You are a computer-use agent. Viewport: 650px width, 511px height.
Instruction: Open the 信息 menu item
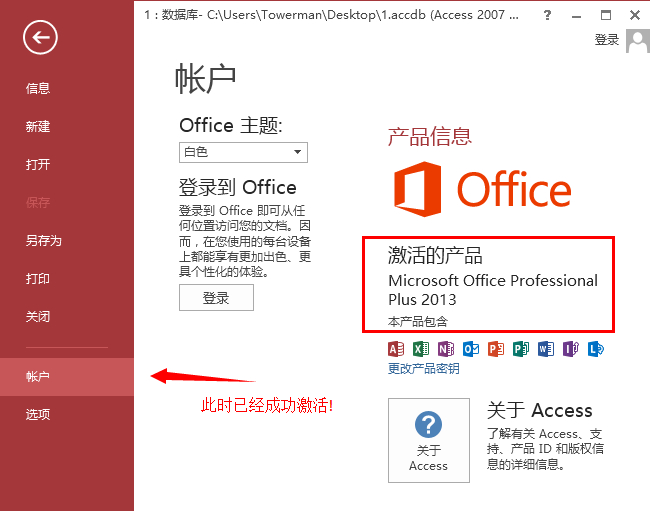click(67, 88)
